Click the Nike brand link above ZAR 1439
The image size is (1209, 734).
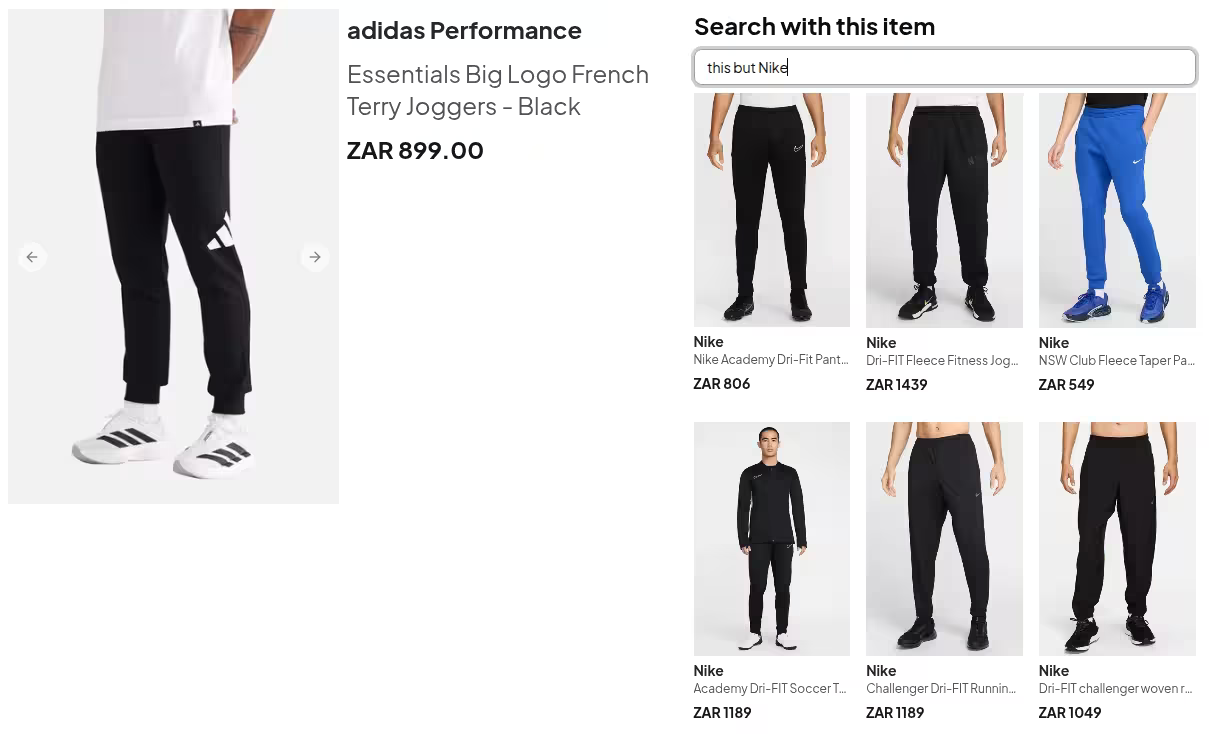[881, 341]
